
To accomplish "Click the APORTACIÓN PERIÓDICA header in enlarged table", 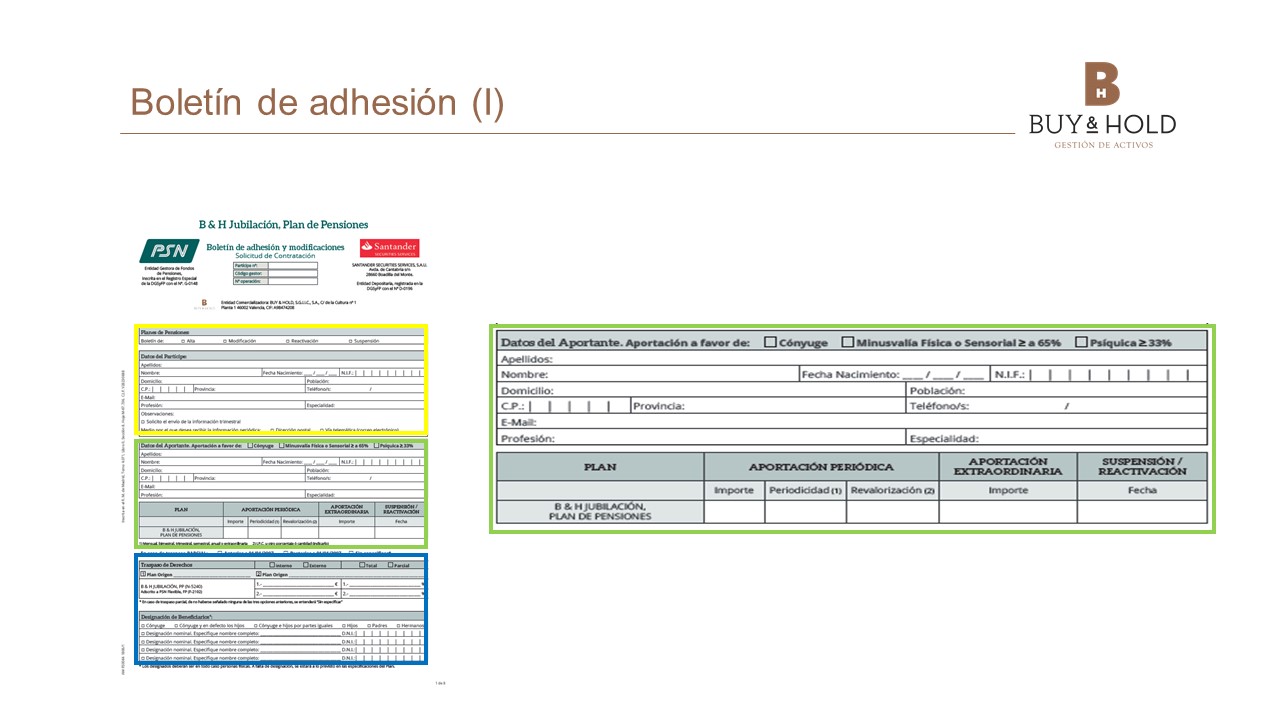I will click(x=821, y=467).
